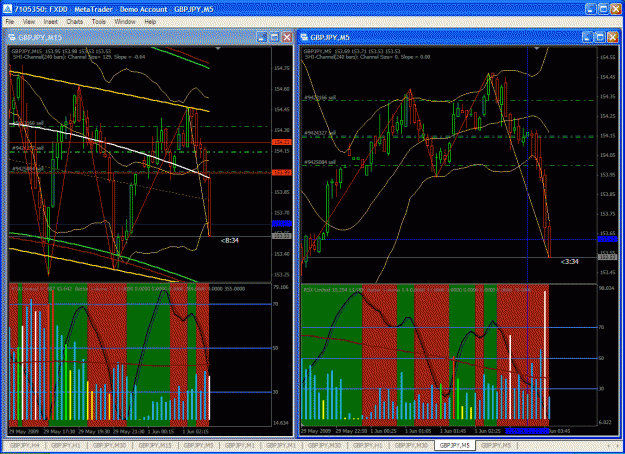Click the 98.034 indicator scale value
The height and width of the screenshot is (454, 625).
pyautogui.click(x=607, y=288)
